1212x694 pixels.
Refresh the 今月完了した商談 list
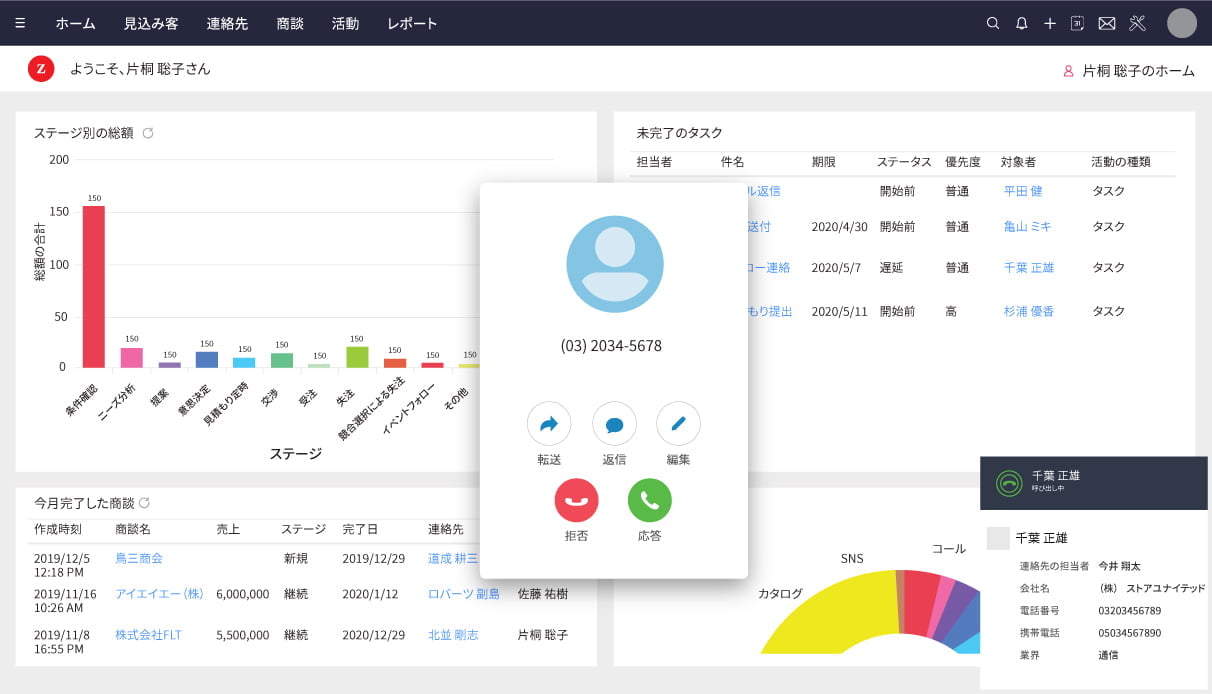point(144,503)
